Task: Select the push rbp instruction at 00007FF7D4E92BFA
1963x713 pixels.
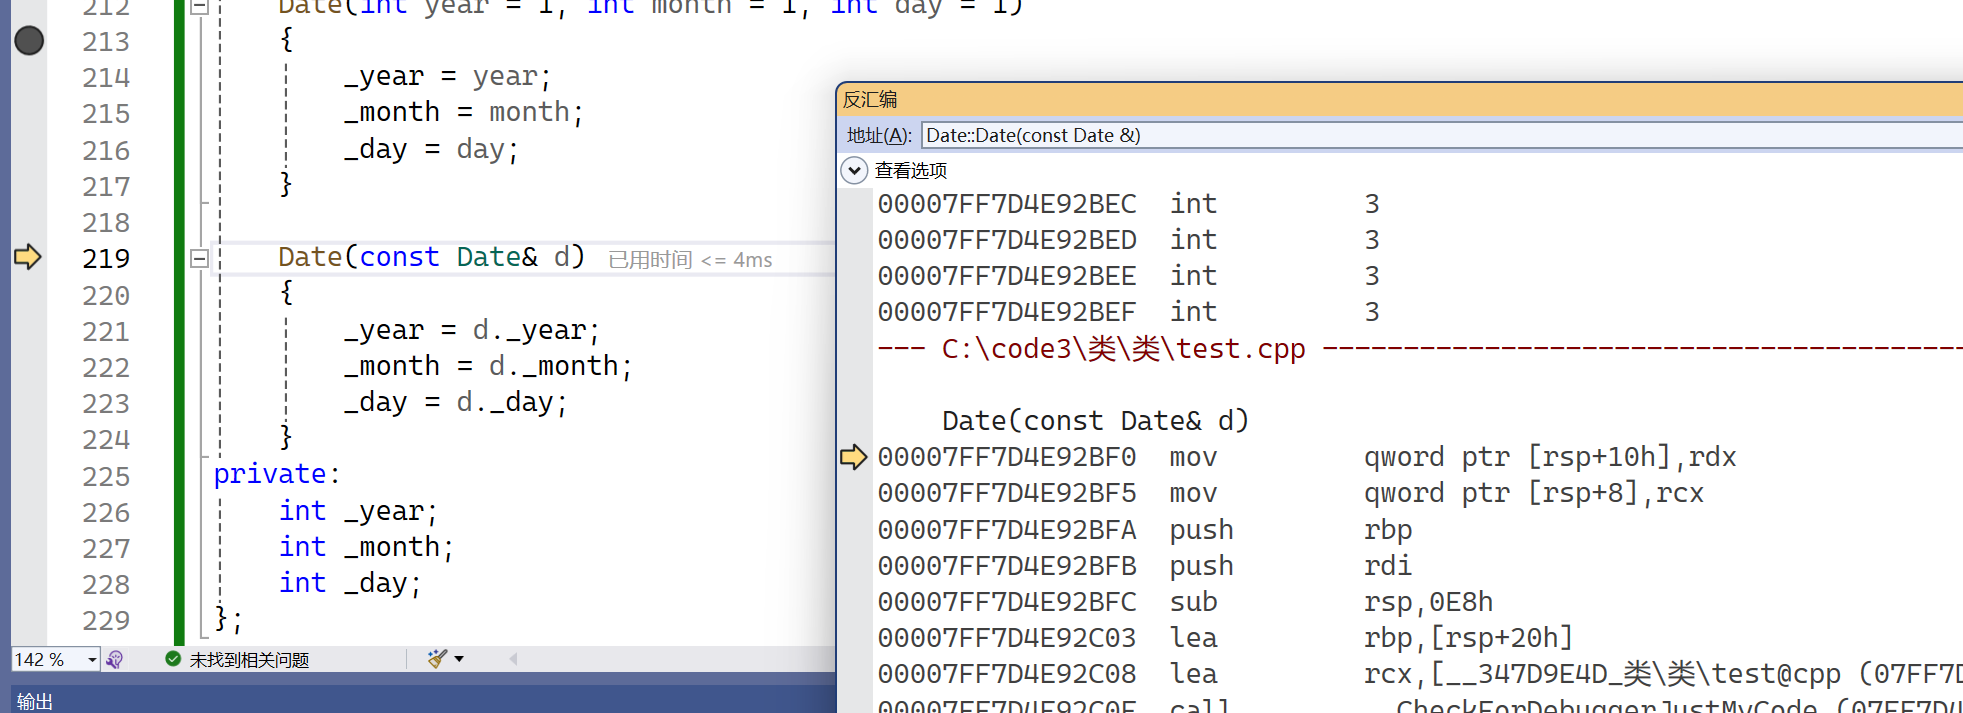Action: click(x=1145, y=530)
